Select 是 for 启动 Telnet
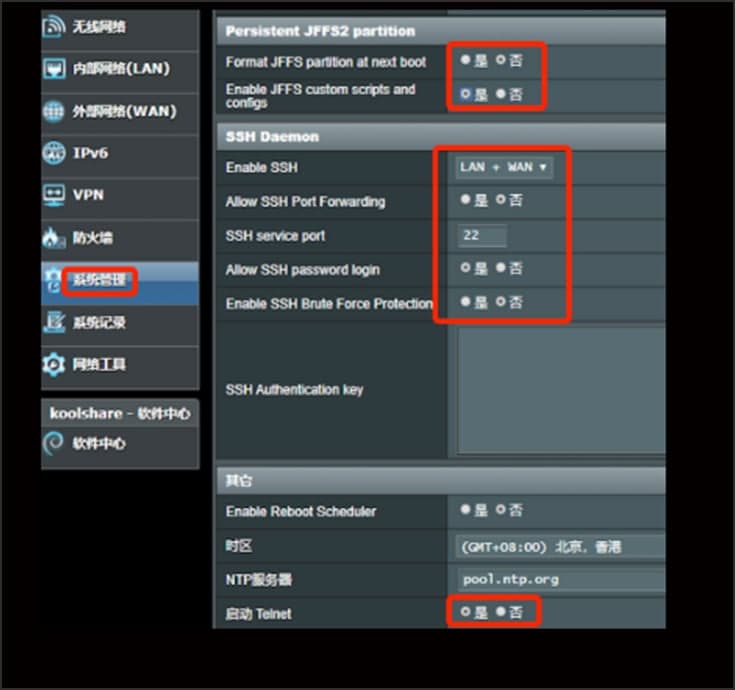This screenshot has height=690, width=735. pyautogui.click(x=465, y=612)
